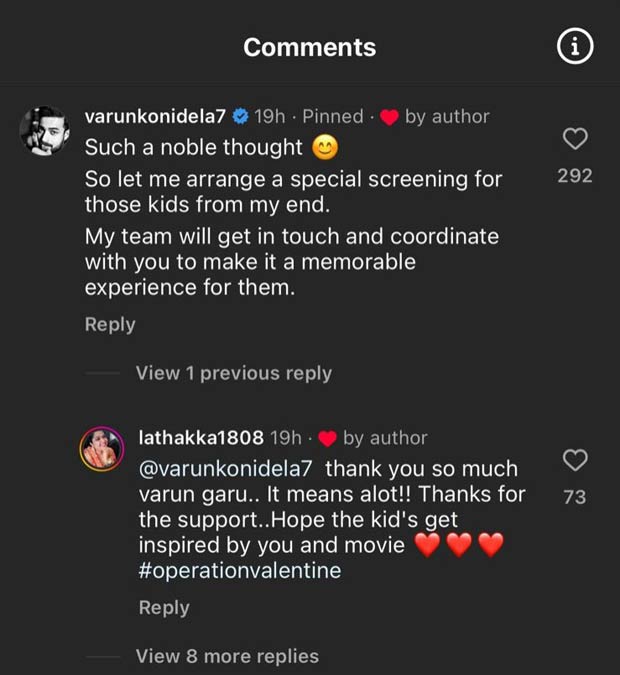620x675 pixels.
Task: Reply to varunkonidela7's comment
Action: [x=109, y=324]
